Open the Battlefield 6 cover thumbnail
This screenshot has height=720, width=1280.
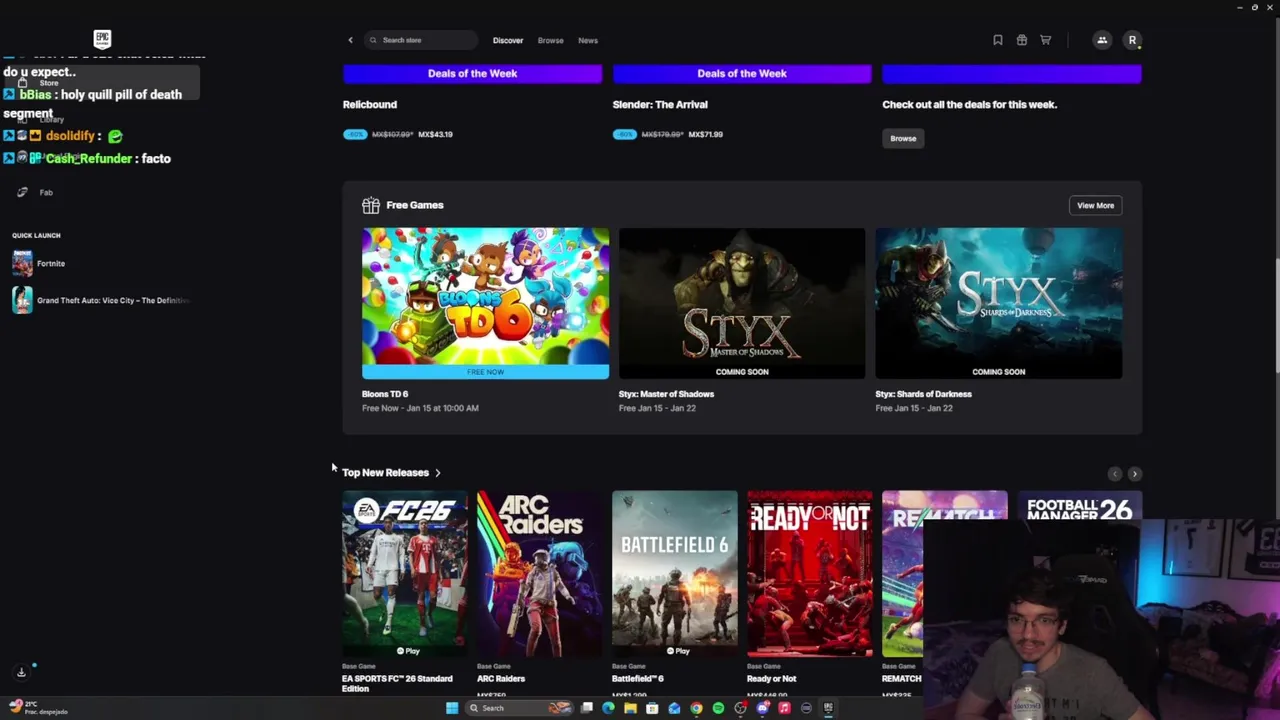(674, 574)
